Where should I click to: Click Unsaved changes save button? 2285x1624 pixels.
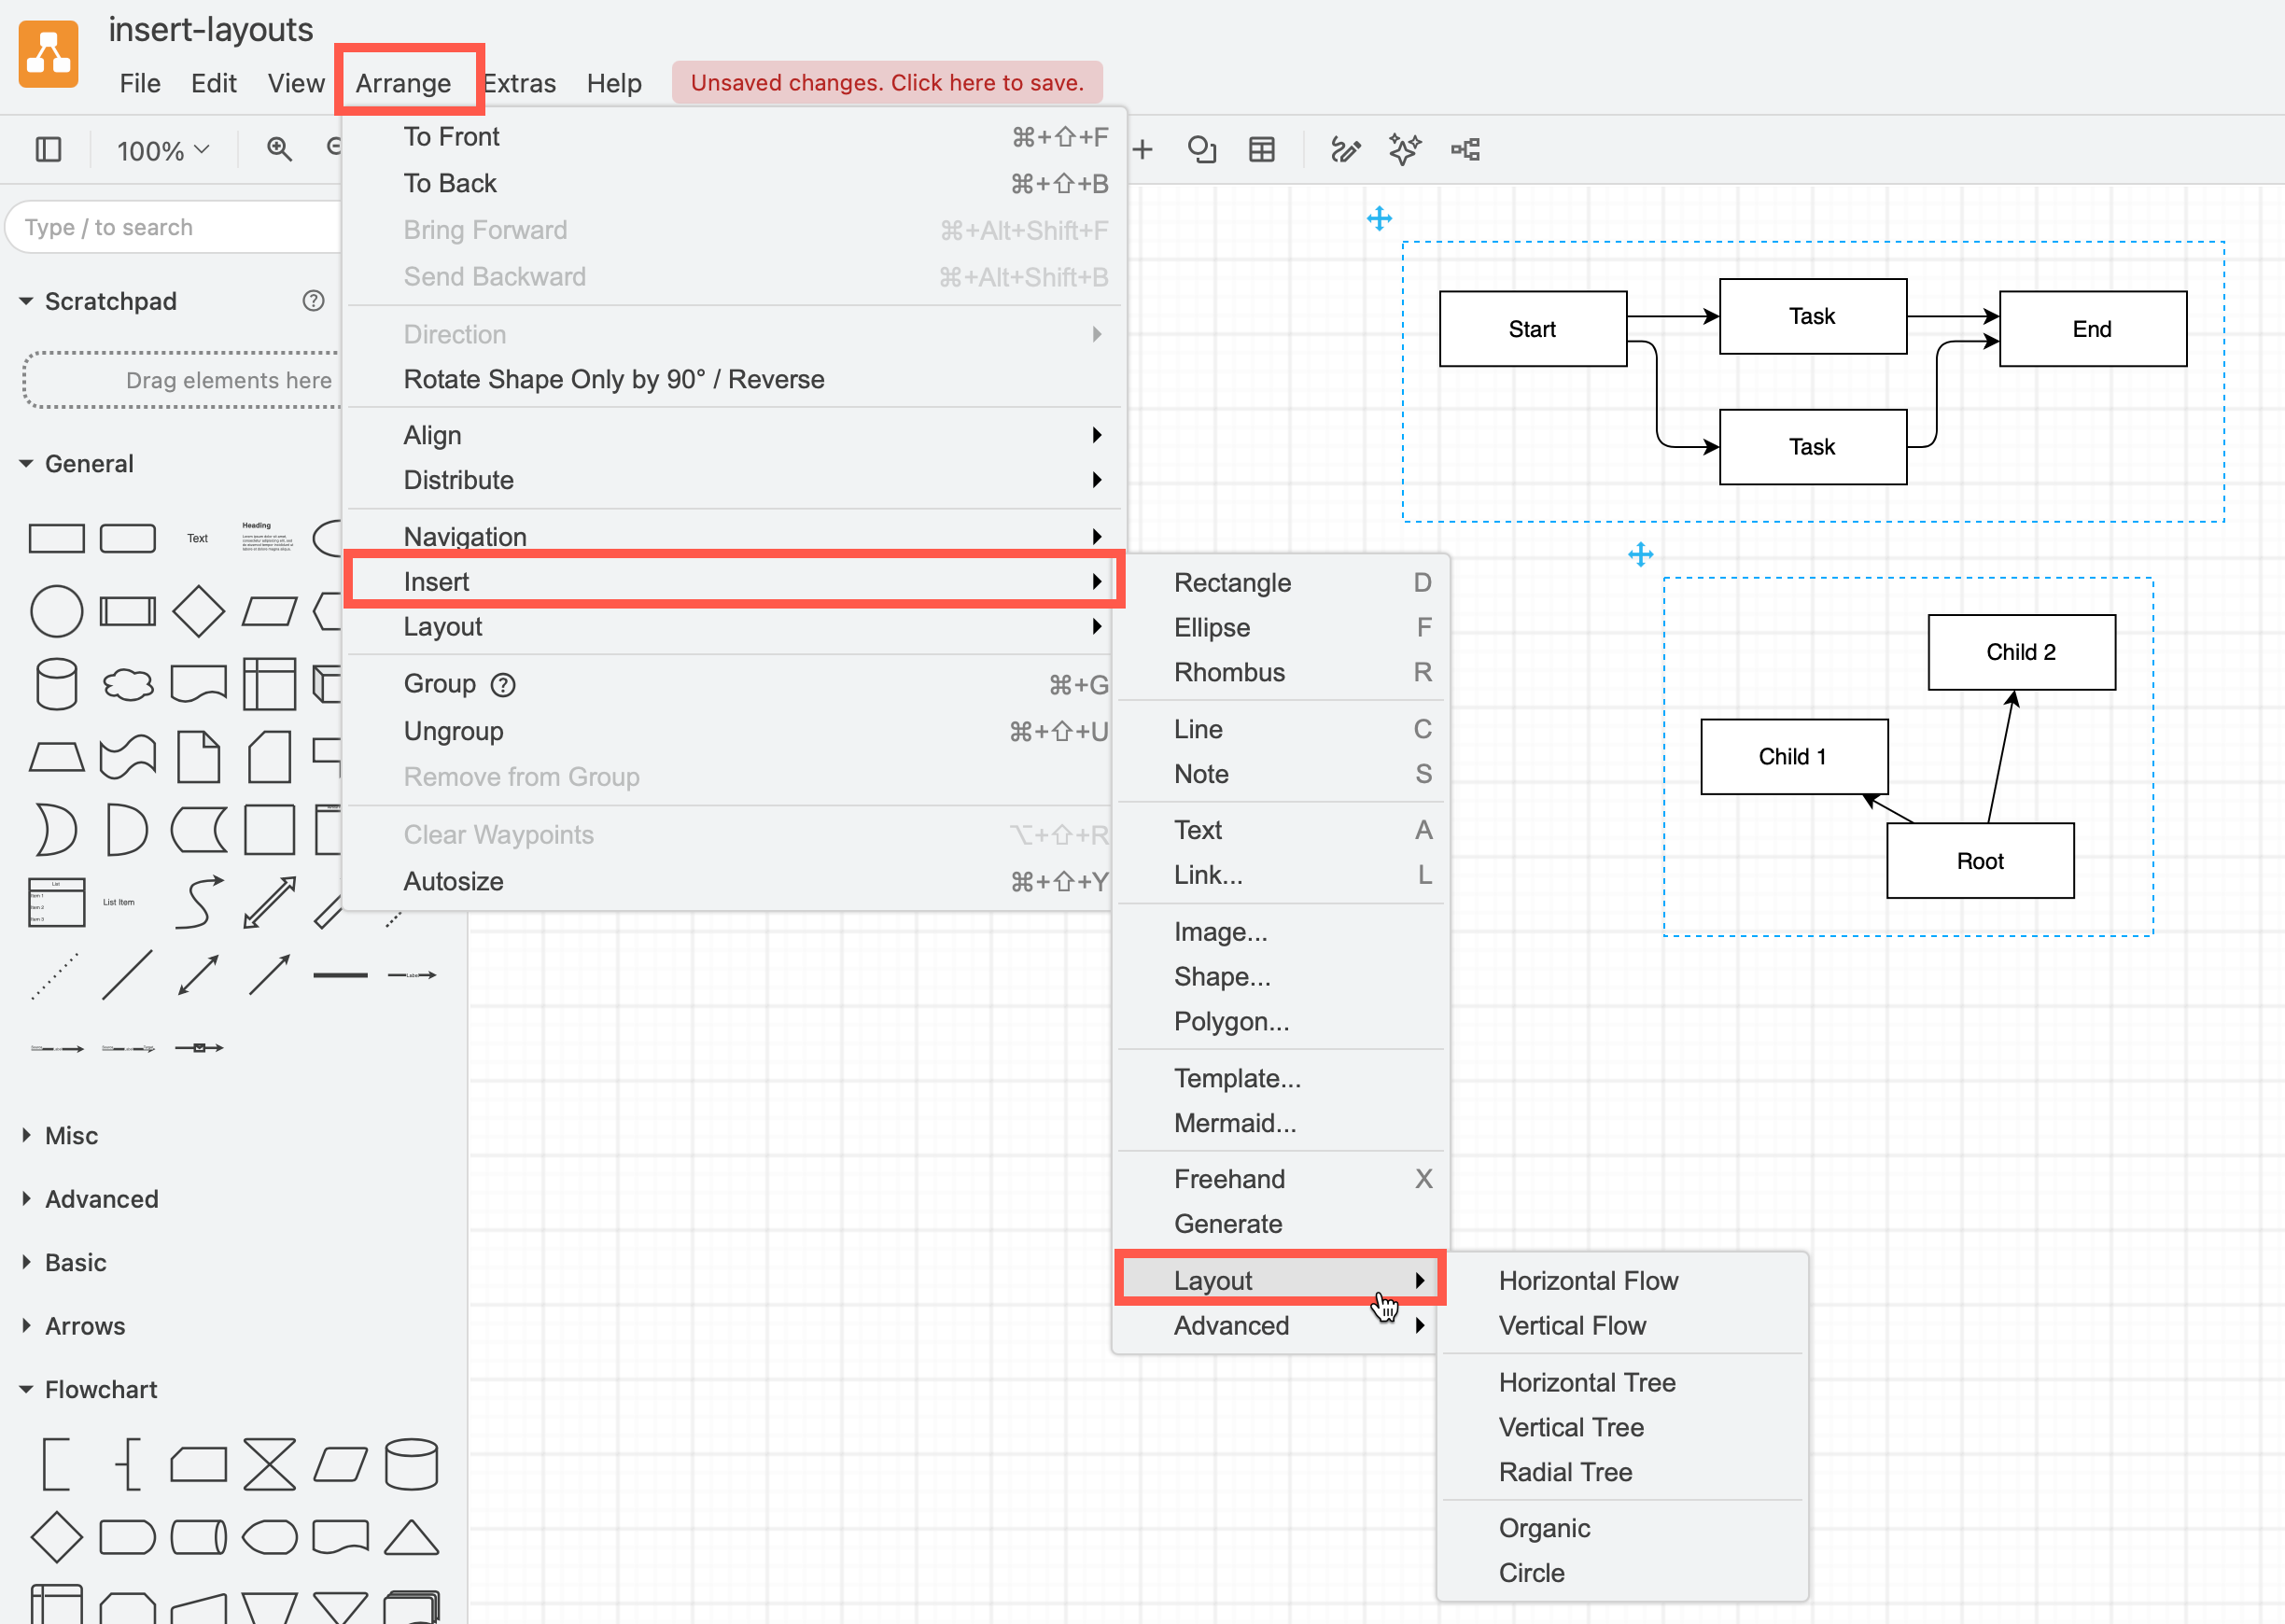coord(887,83)
